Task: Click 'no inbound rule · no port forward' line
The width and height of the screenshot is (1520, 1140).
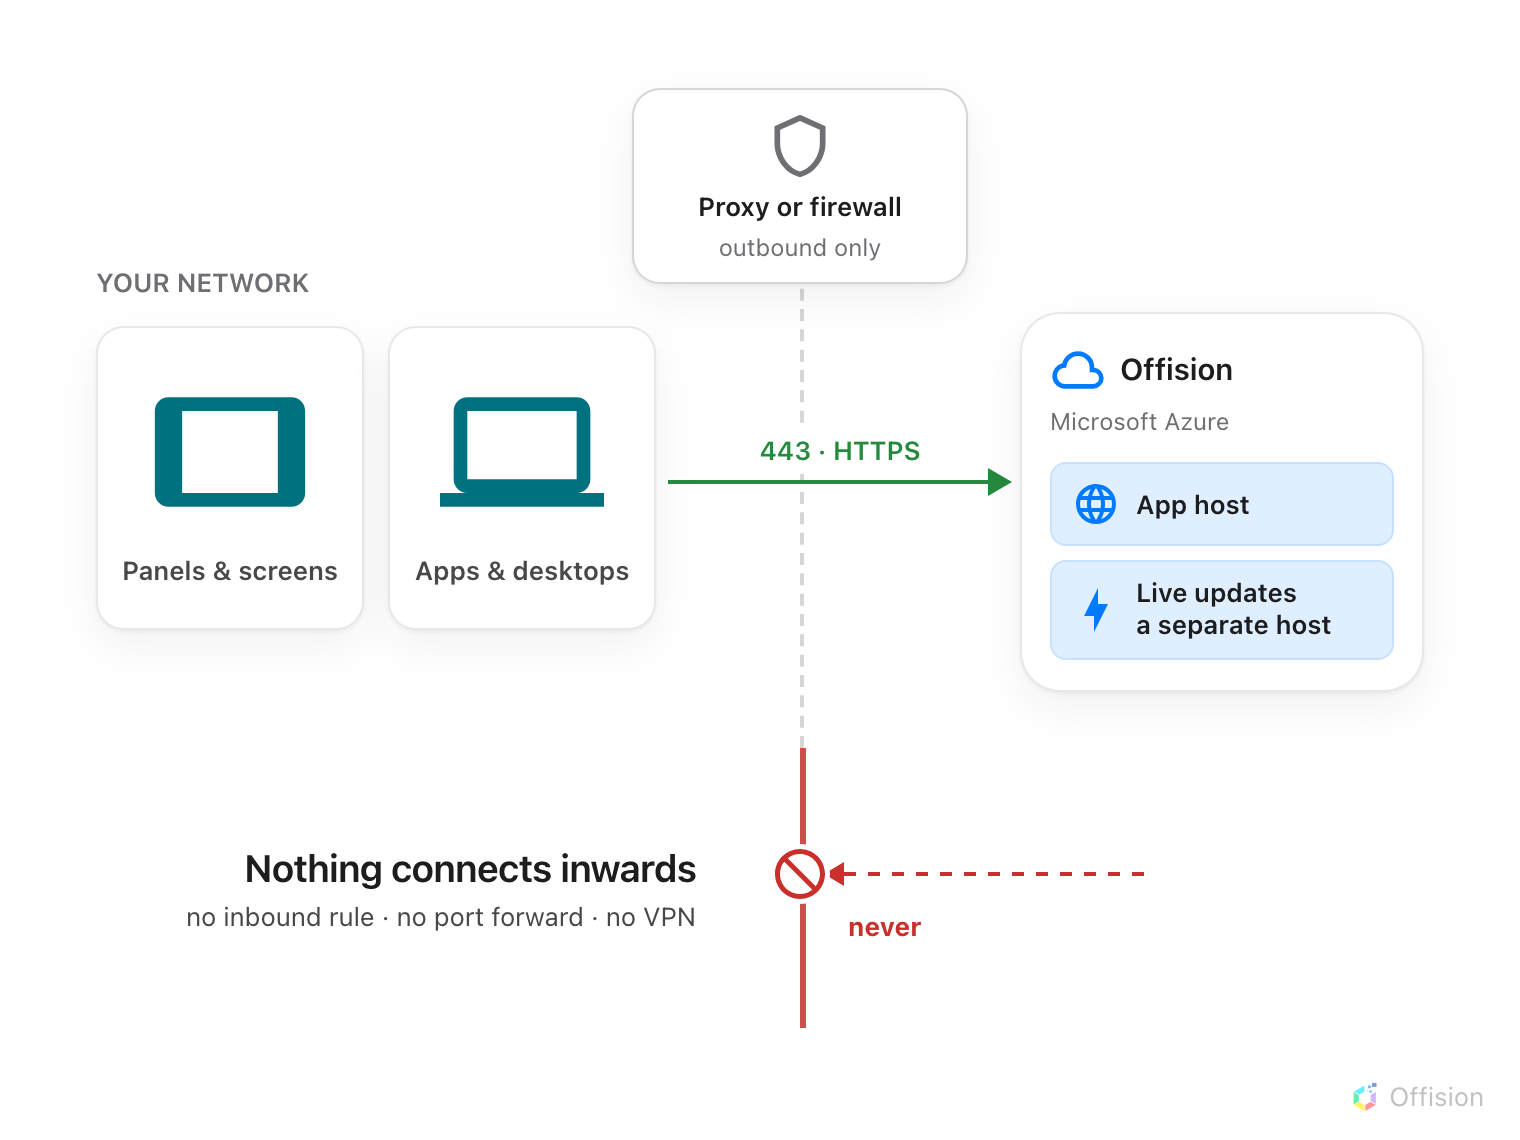Action: (441, 917)
